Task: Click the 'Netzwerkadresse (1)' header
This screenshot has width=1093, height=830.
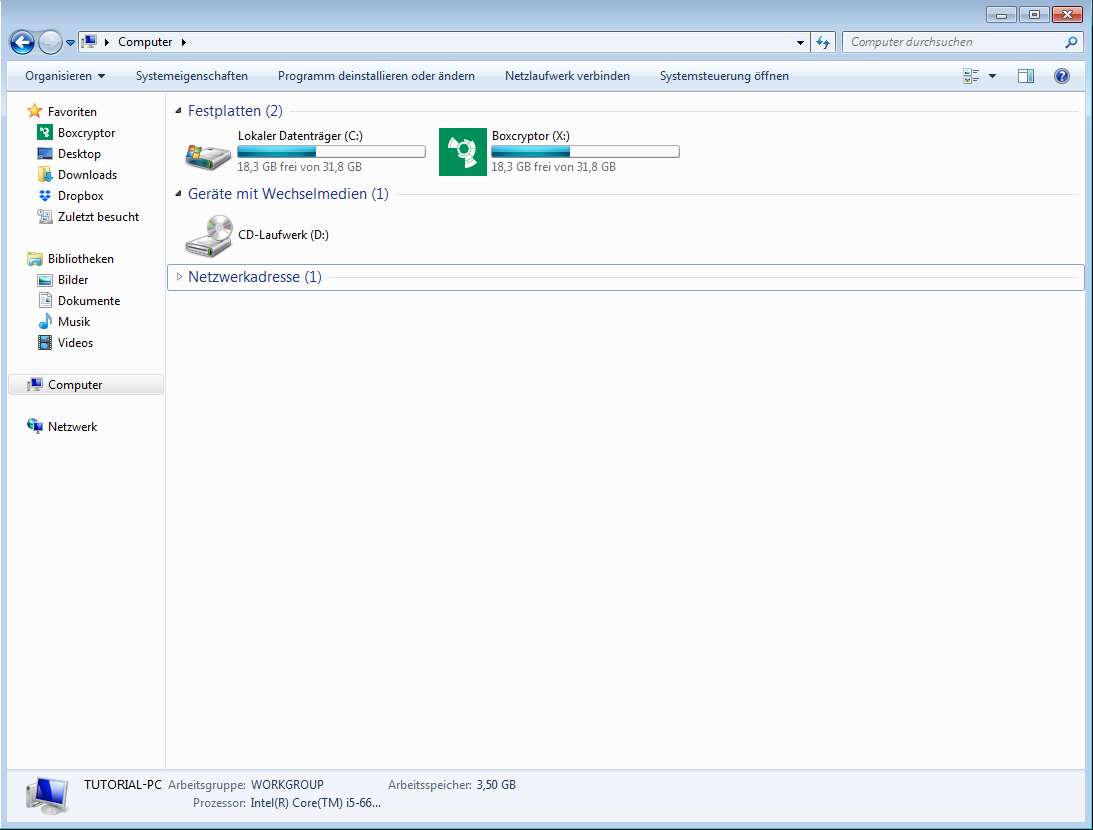Action: tap(254, 277)
